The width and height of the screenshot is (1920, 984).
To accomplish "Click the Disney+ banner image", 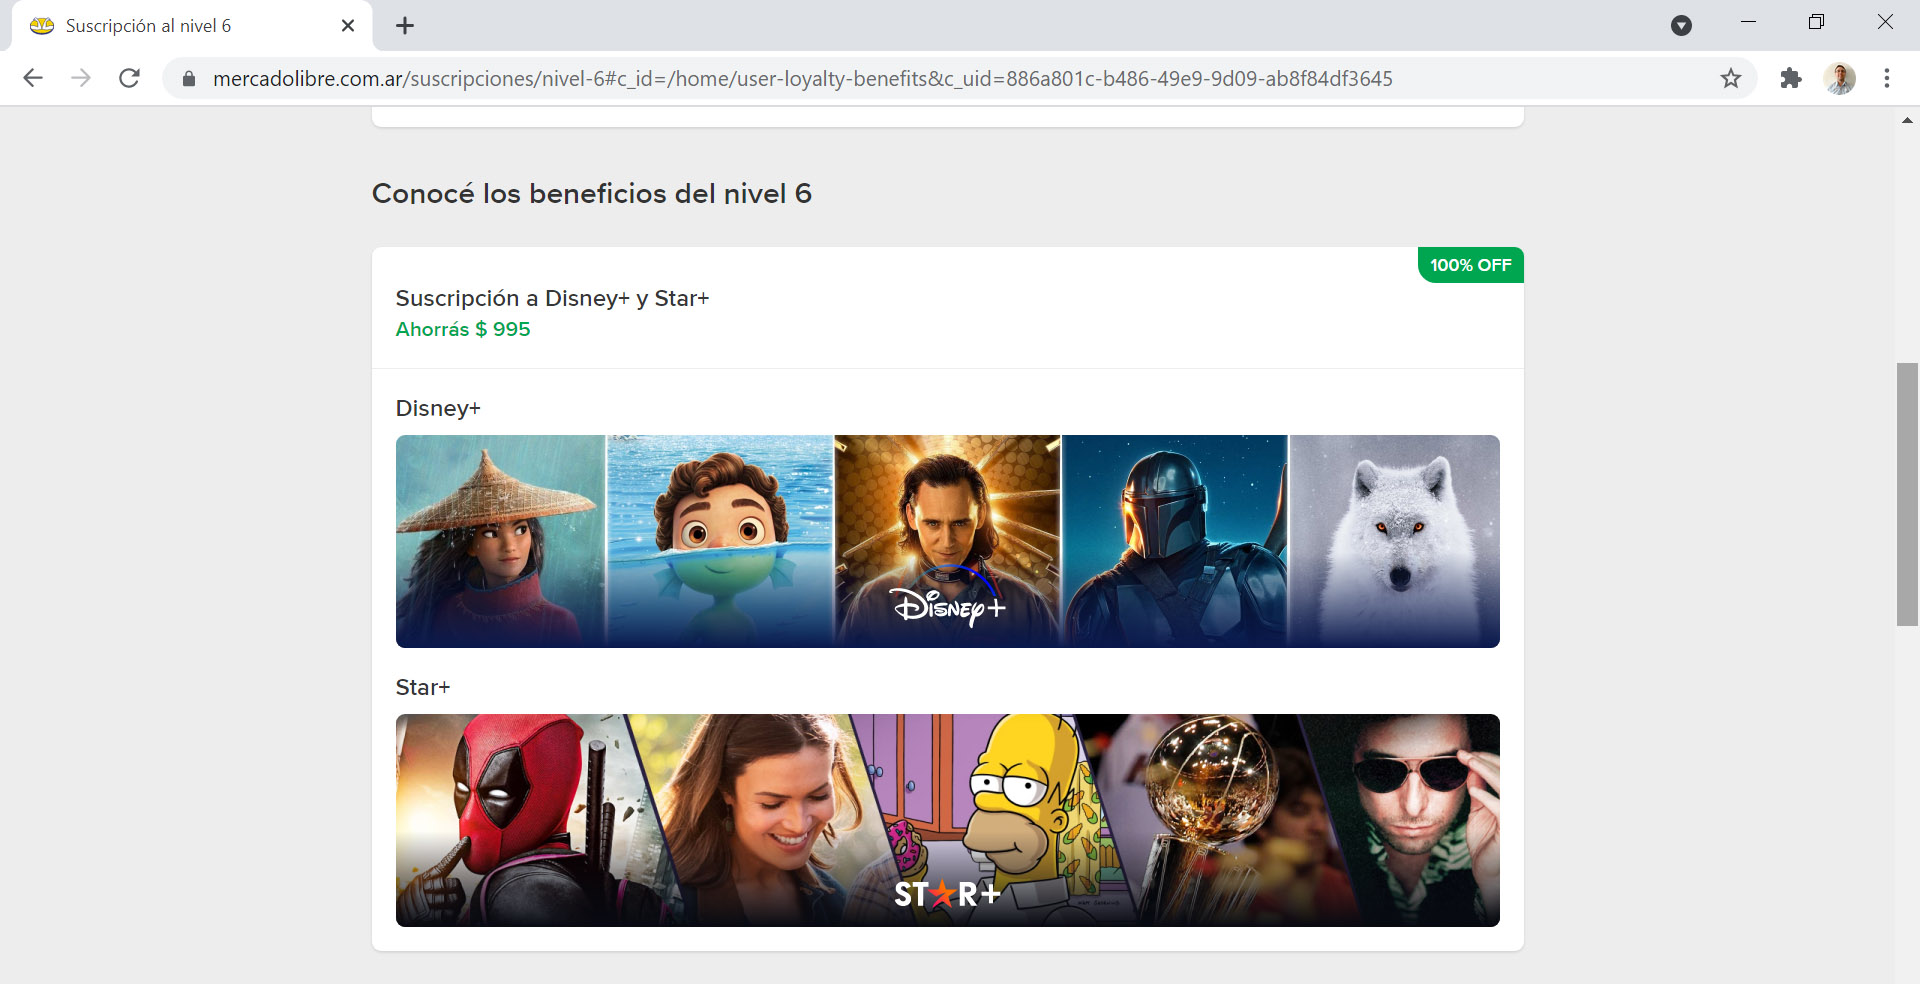I will pos(948,541).
